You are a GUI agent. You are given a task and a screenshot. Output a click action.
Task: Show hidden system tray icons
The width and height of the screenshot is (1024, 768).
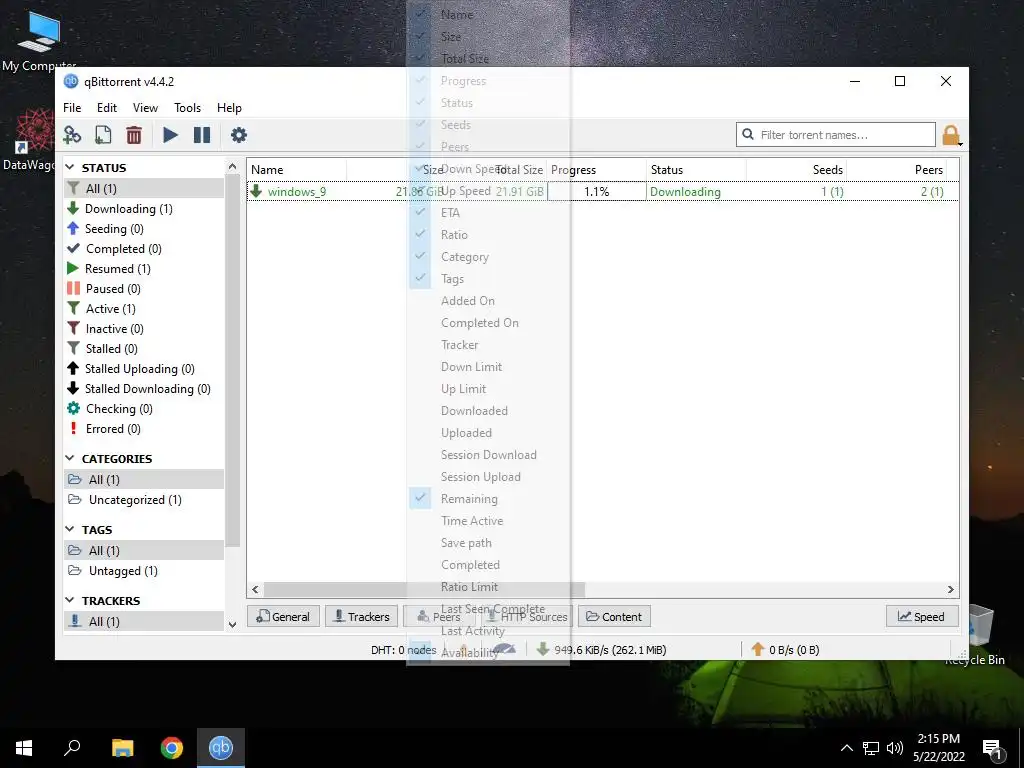(846, 748)
